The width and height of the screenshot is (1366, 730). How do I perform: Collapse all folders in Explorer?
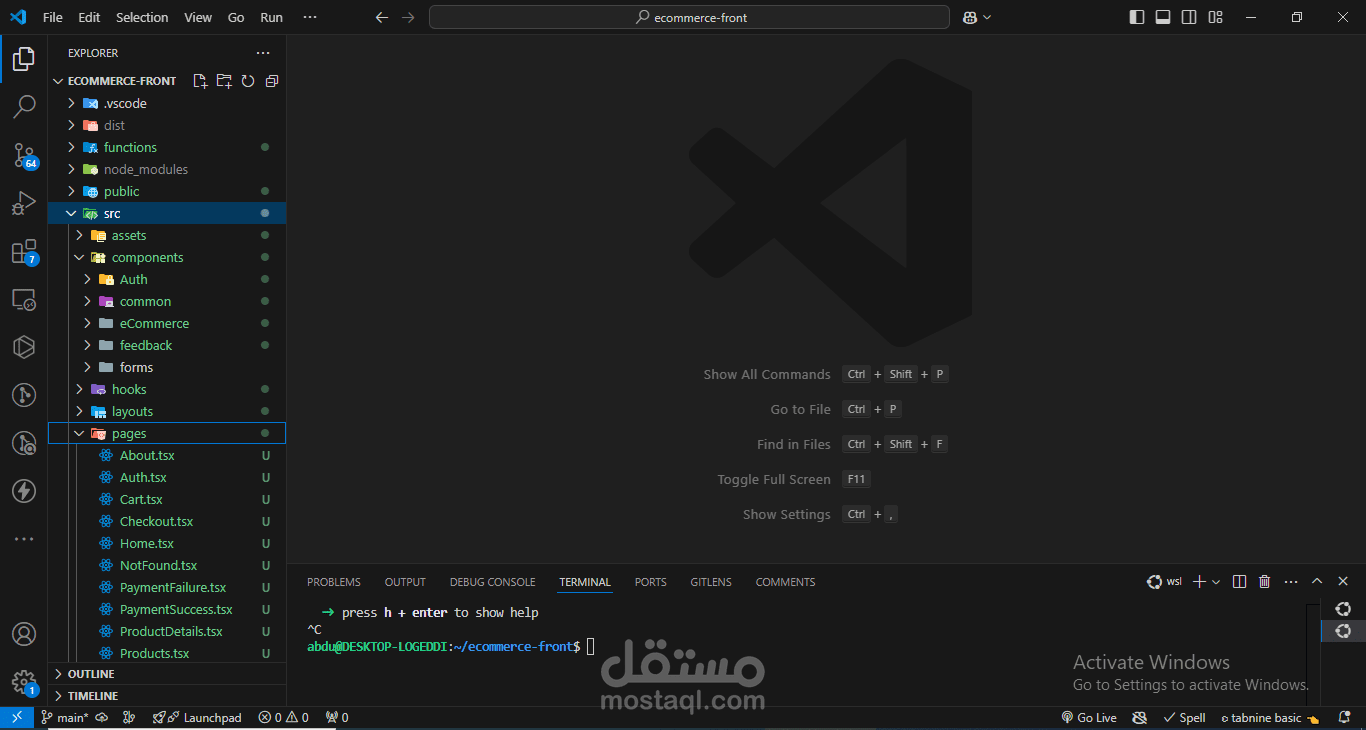click(272, 81)
